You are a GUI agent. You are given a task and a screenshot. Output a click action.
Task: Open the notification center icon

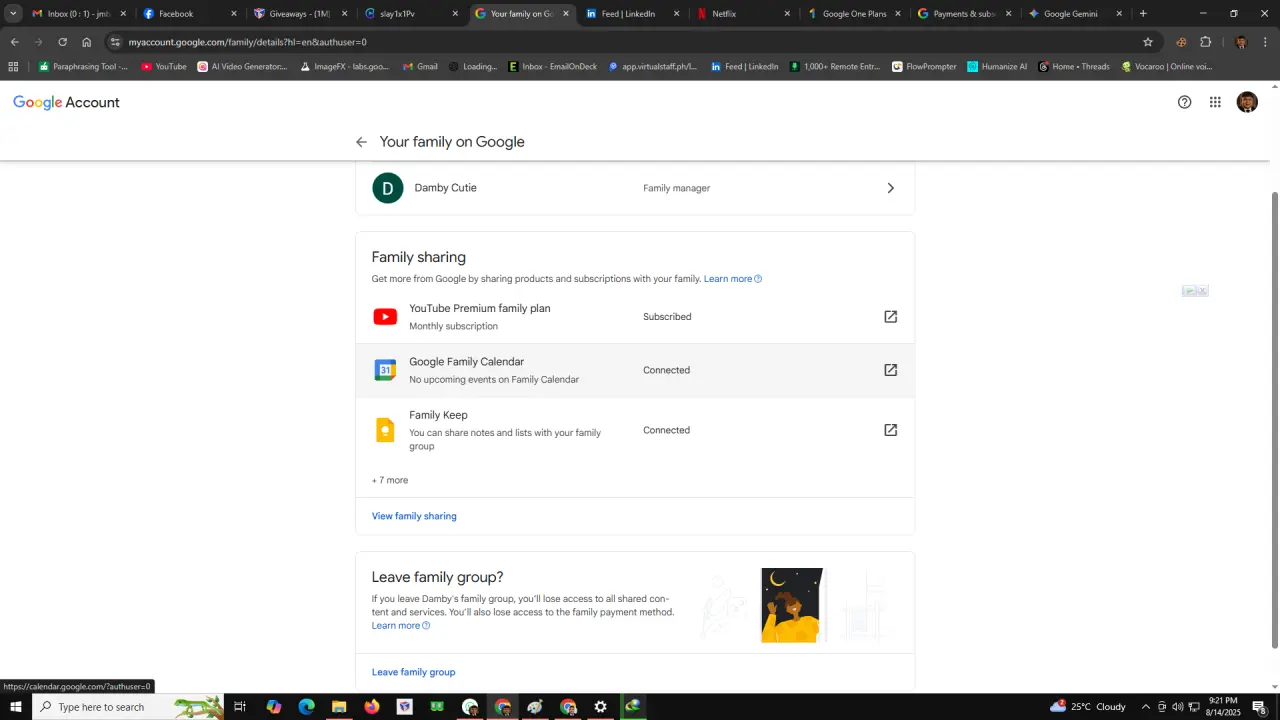(x=1259, y=707)
